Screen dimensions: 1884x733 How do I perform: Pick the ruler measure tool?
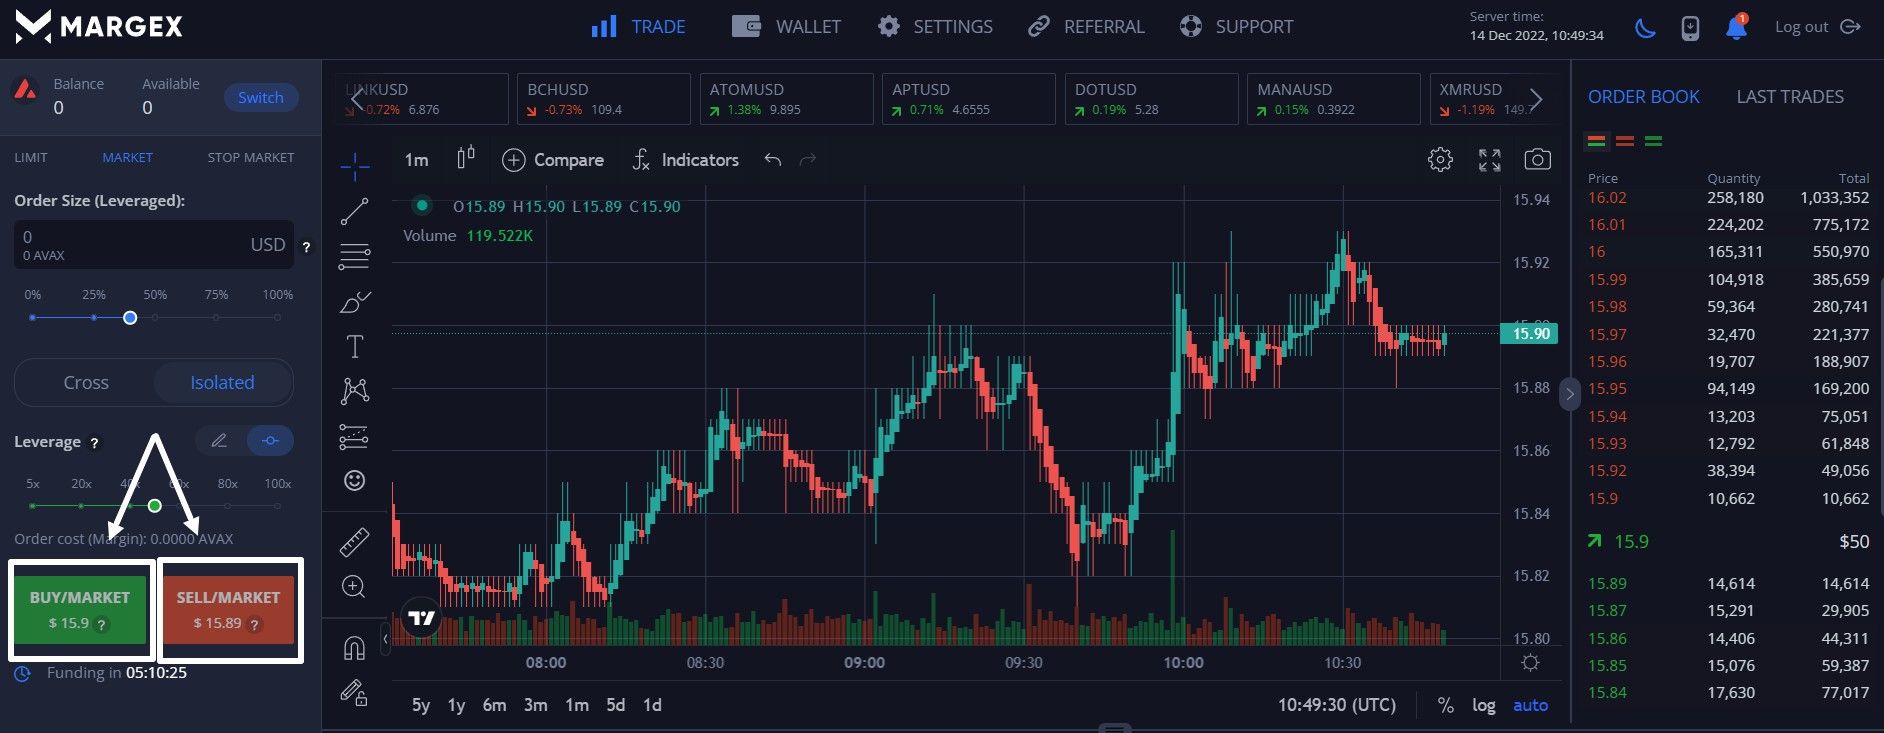[x=354, y=542]
